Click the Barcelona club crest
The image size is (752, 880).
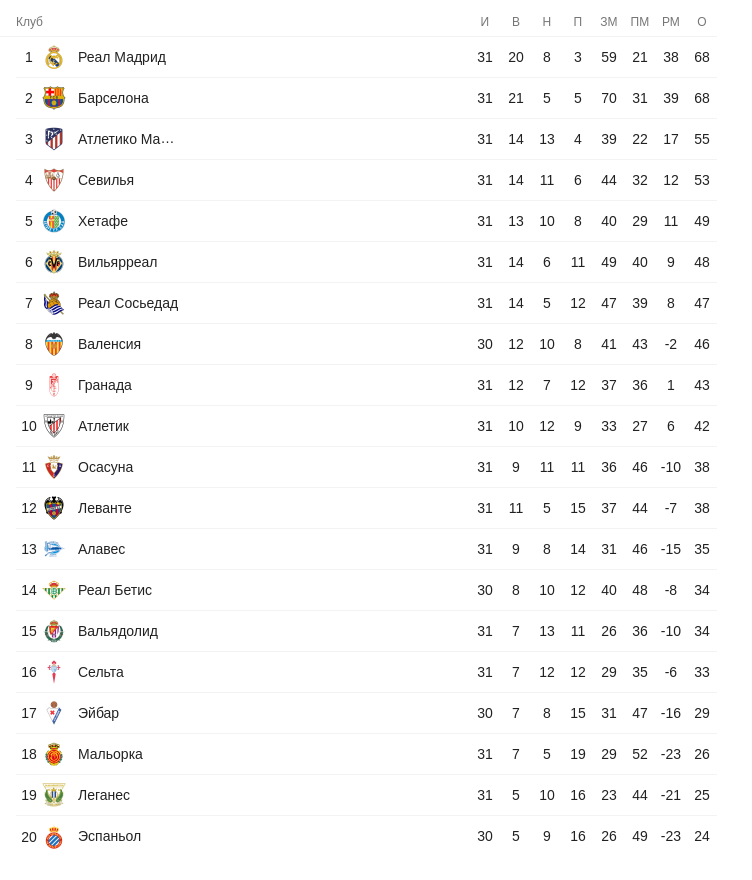click(x=54, y=98)
